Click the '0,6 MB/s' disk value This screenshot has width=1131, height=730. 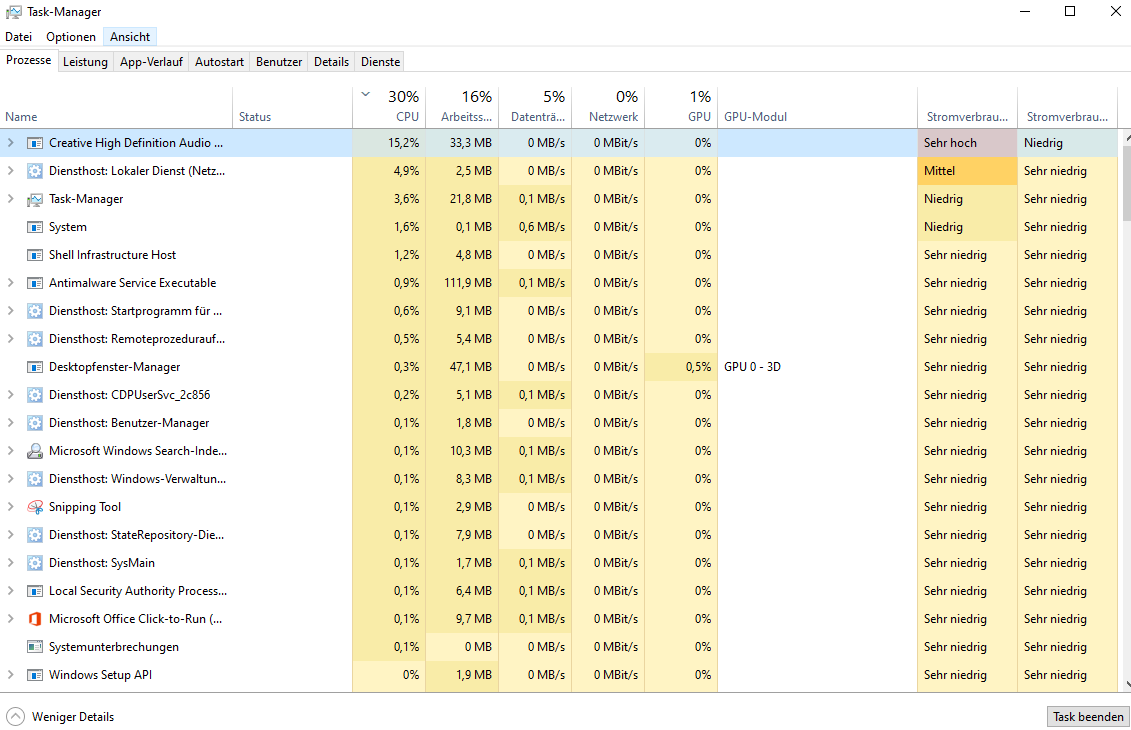[542, 227]
